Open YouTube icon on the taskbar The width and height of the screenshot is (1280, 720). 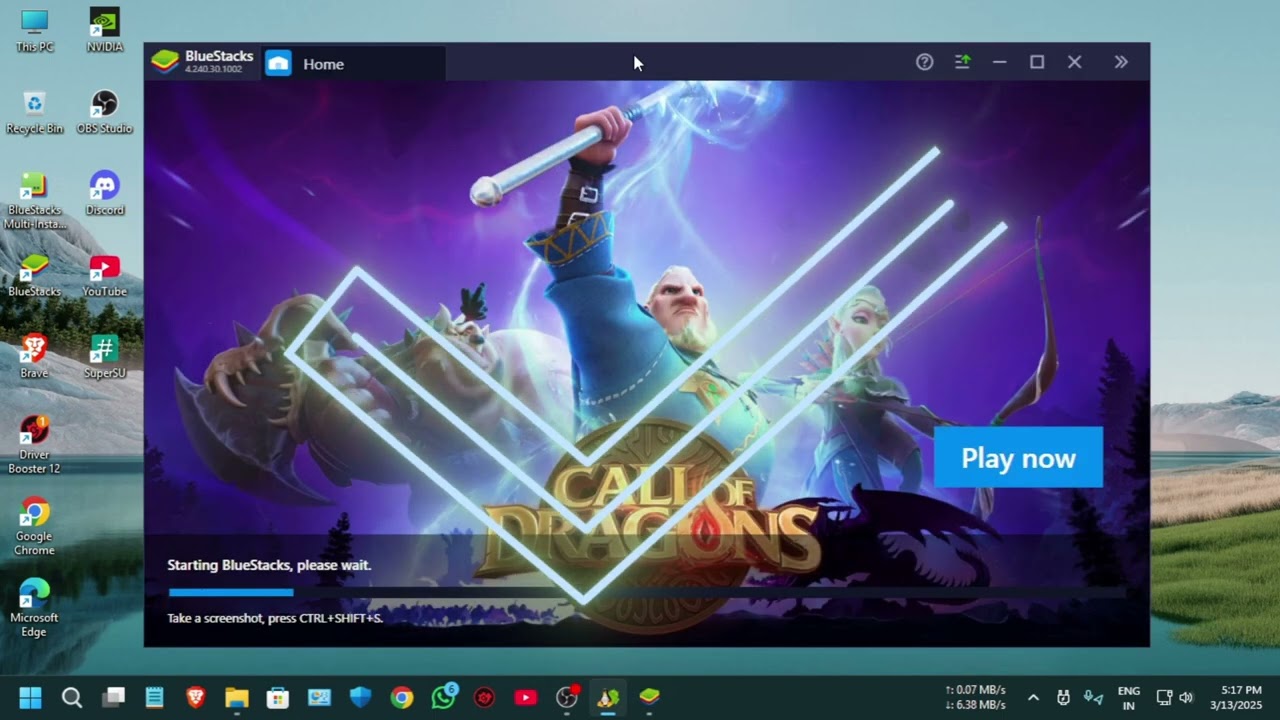click(526, 697)
